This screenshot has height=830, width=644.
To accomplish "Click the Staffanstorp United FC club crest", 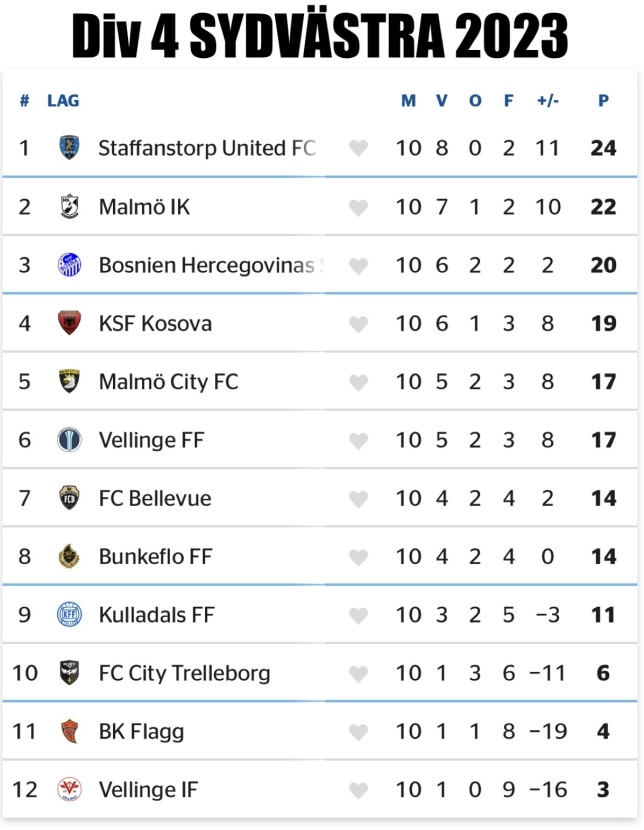I will pos(69,148).
